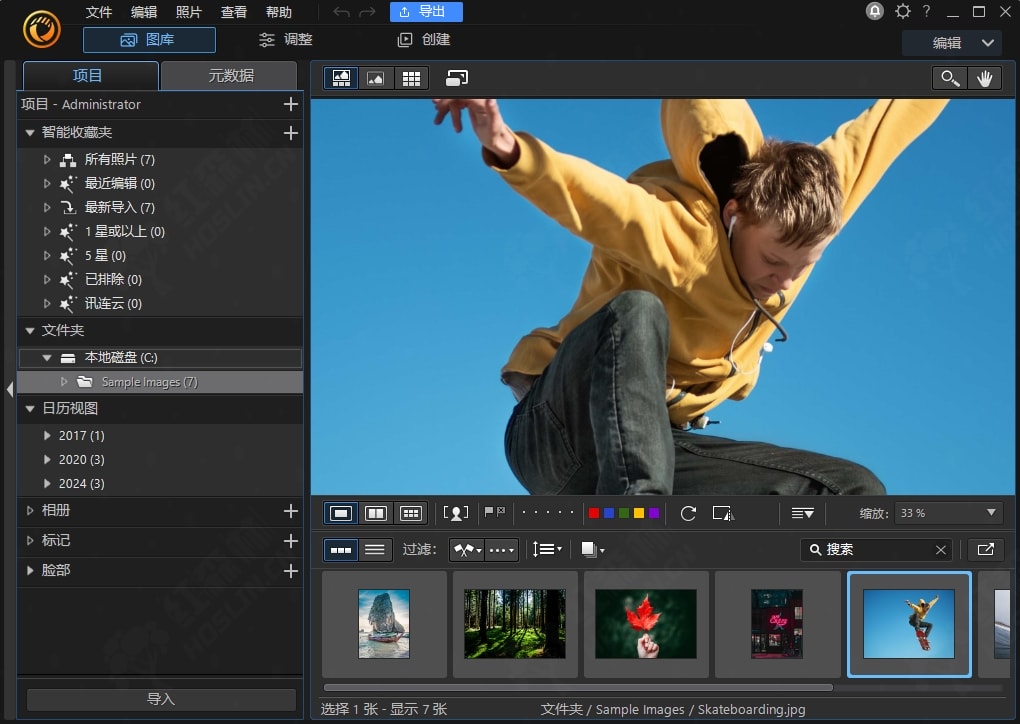This screenshot has height=724, width=1020.
Task: Select the red maple leaf thumbnail
Action: pos(646,624)
